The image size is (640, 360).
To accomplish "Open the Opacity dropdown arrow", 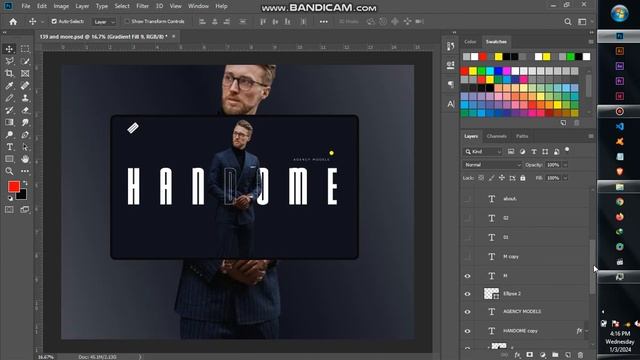I will coord(565,165).
